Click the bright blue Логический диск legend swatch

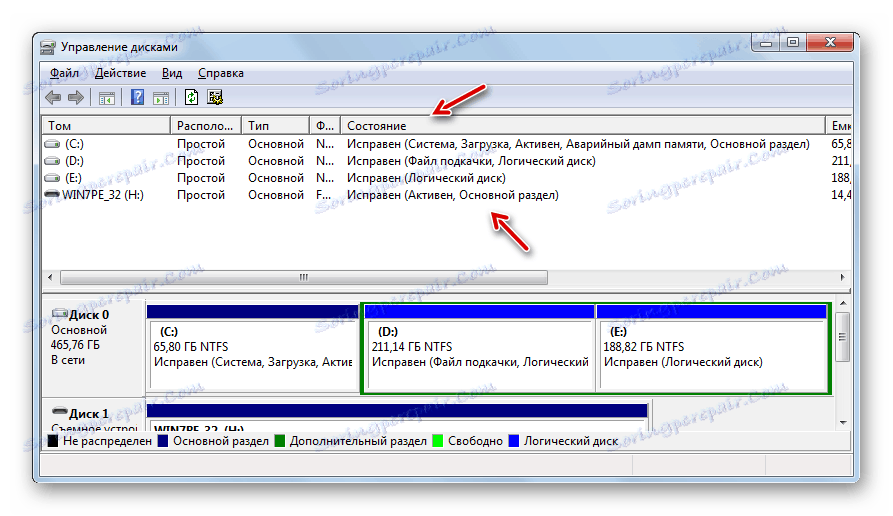[514, 441]
